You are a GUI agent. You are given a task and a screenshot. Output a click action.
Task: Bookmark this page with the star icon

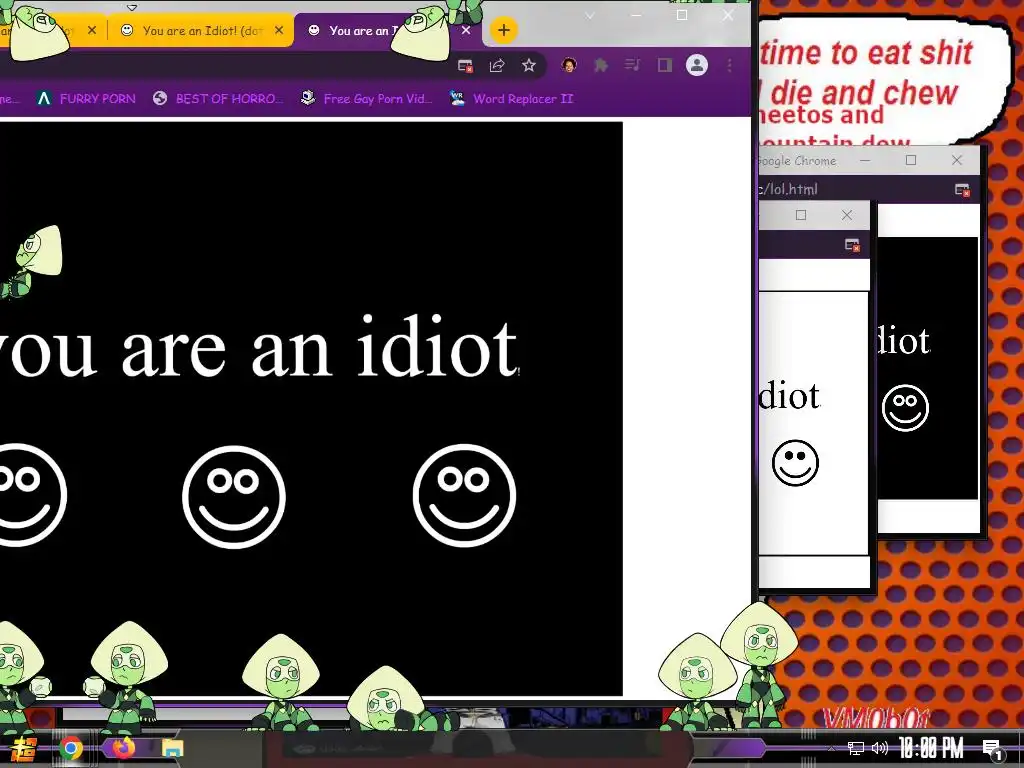(x=529, y=65)
